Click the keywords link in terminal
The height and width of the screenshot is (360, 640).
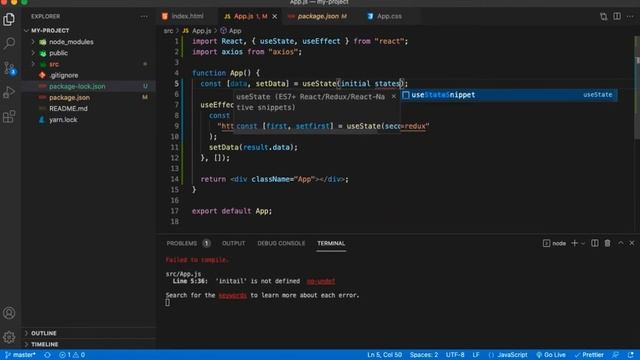coord(233,295)
